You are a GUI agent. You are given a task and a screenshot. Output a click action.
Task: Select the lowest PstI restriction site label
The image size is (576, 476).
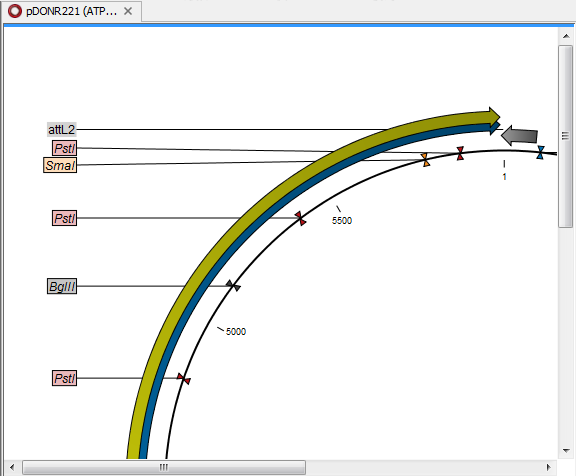pyautogui.click(x=64, y=378)
